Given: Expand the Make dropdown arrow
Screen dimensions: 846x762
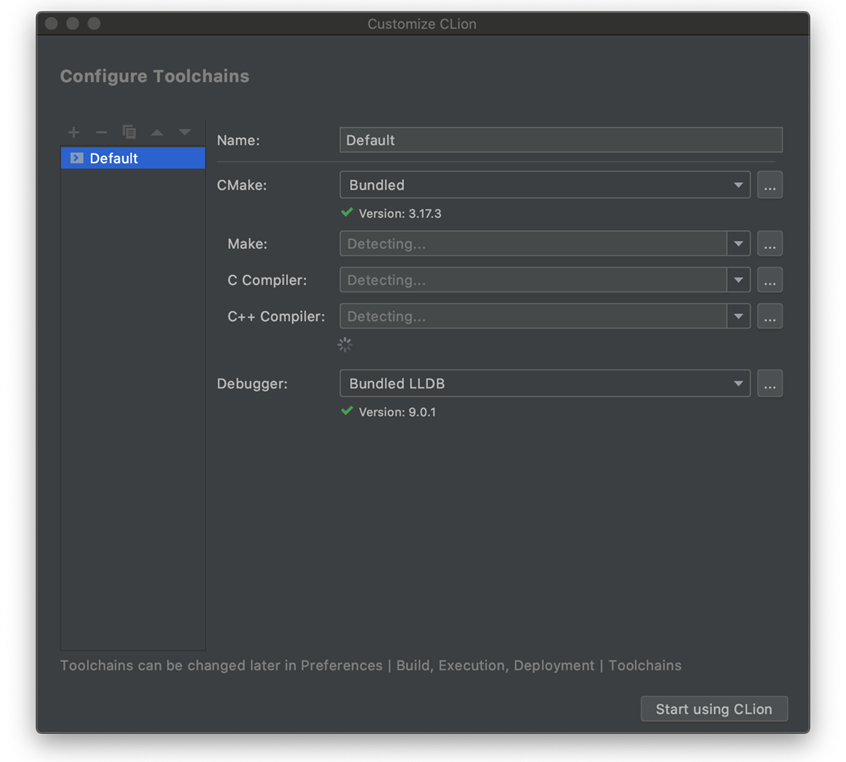Looking at the screenshot, I should (738, 244).
